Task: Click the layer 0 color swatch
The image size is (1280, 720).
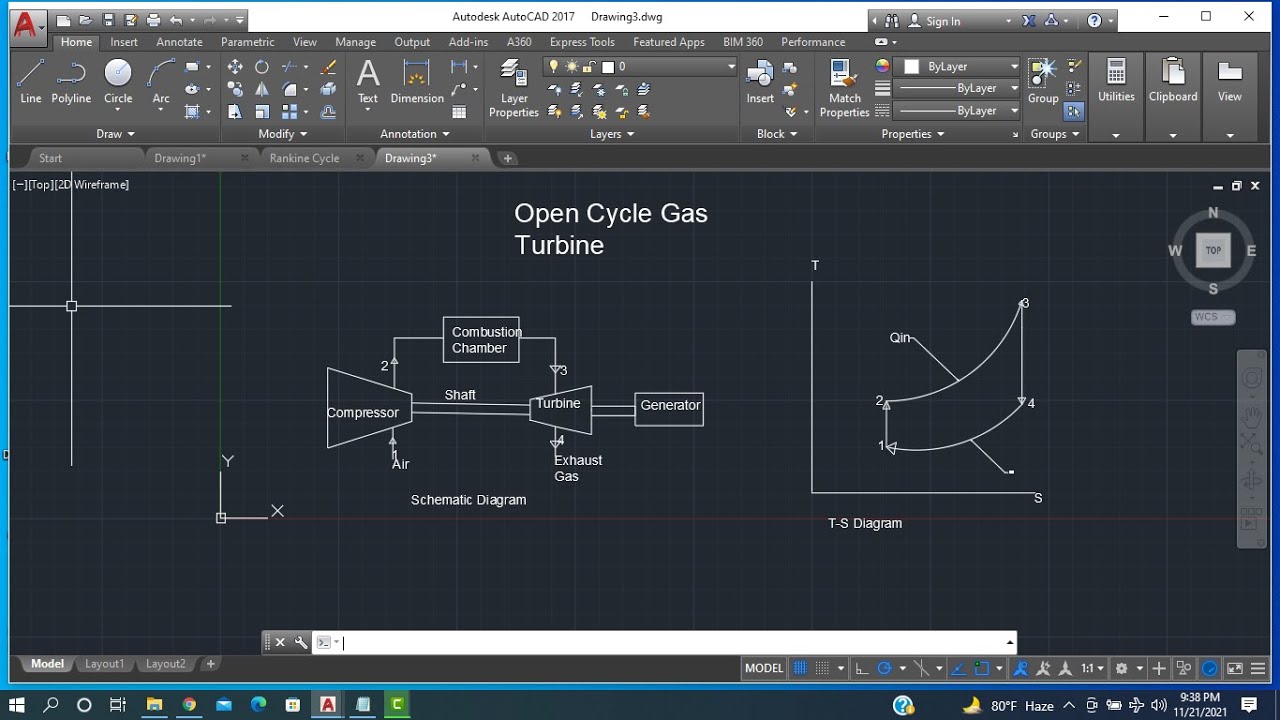Action: (607, 66)
